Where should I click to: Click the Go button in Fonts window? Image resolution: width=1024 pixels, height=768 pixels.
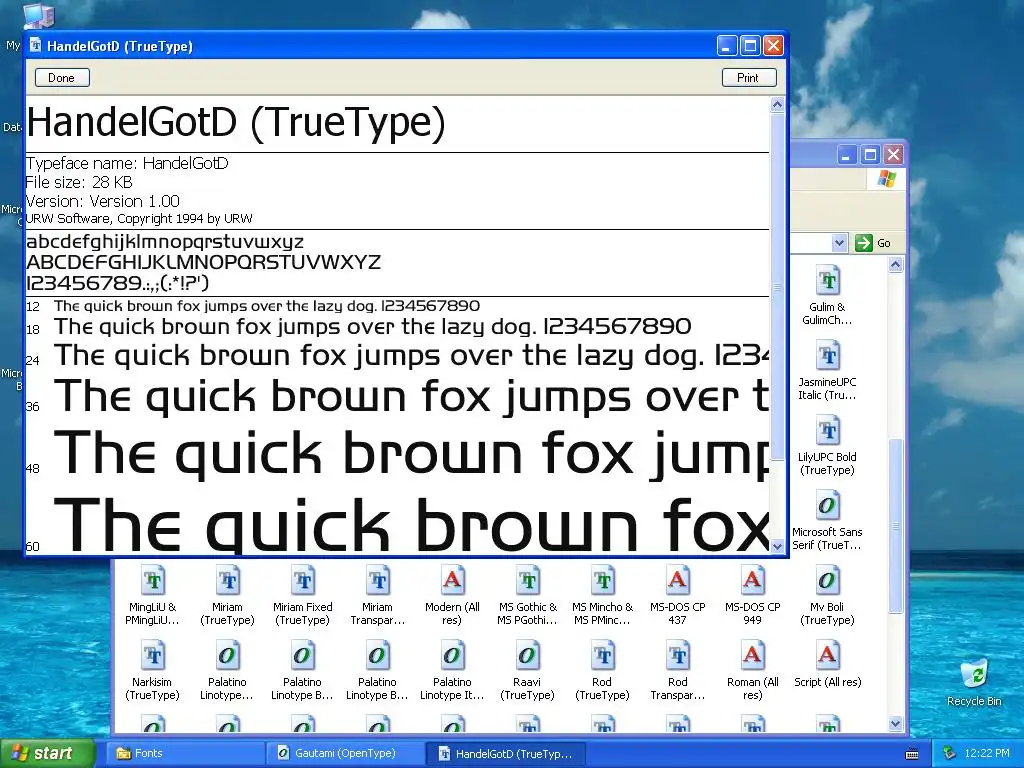[x=873, y=243]
